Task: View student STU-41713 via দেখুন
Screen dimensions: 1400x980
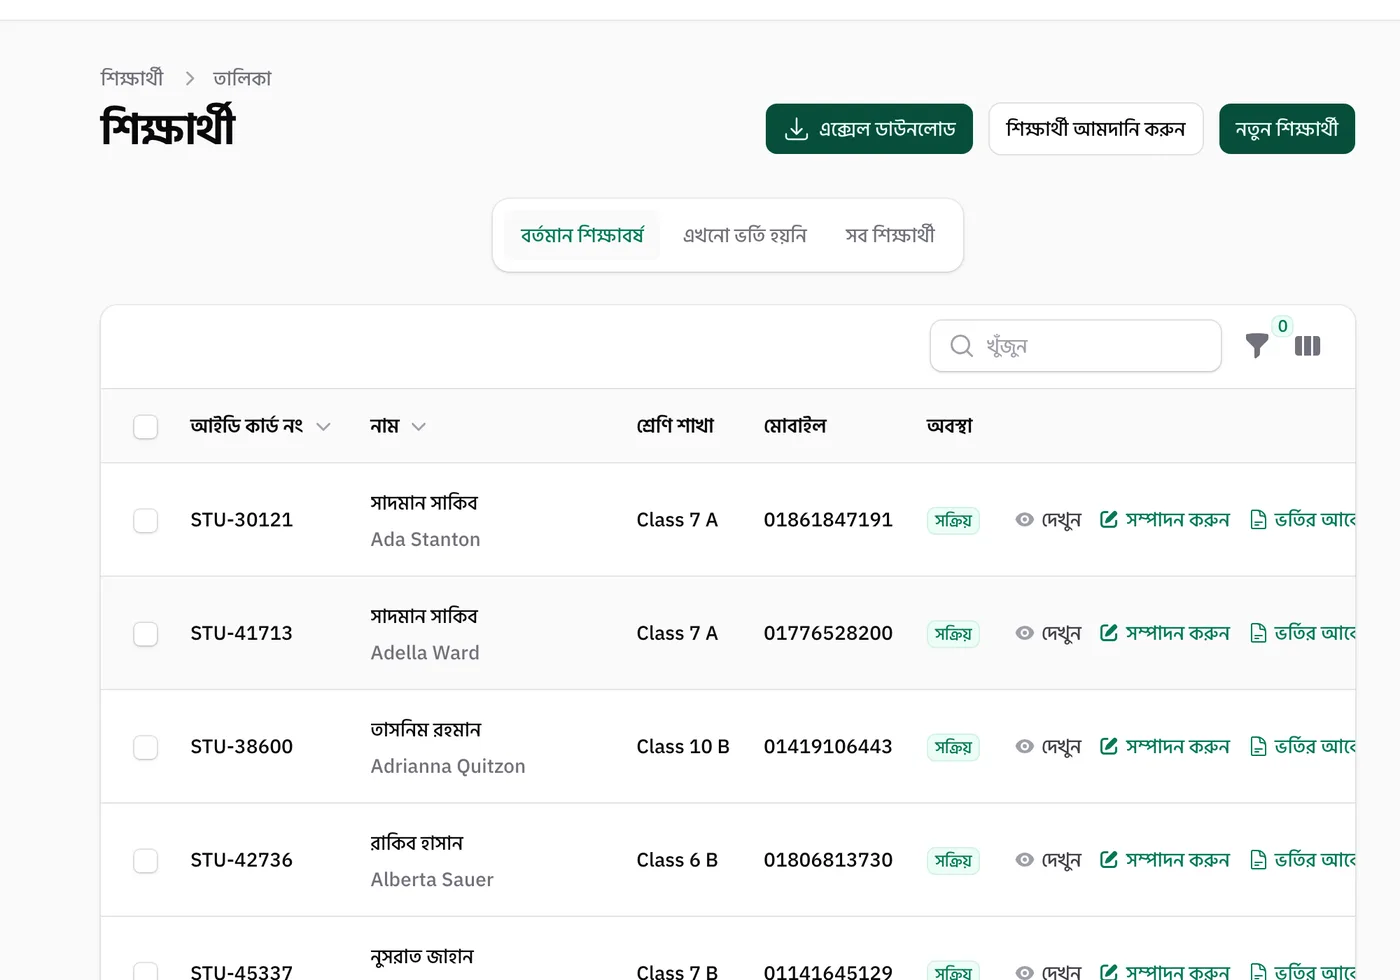Action: pos(1048,633)
